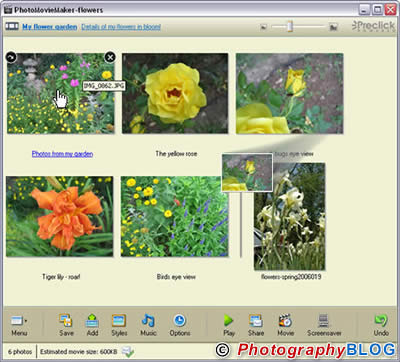Click 'Photos from my garden' caption link
The image size is (400, 362).
click(x=62, y=154)
